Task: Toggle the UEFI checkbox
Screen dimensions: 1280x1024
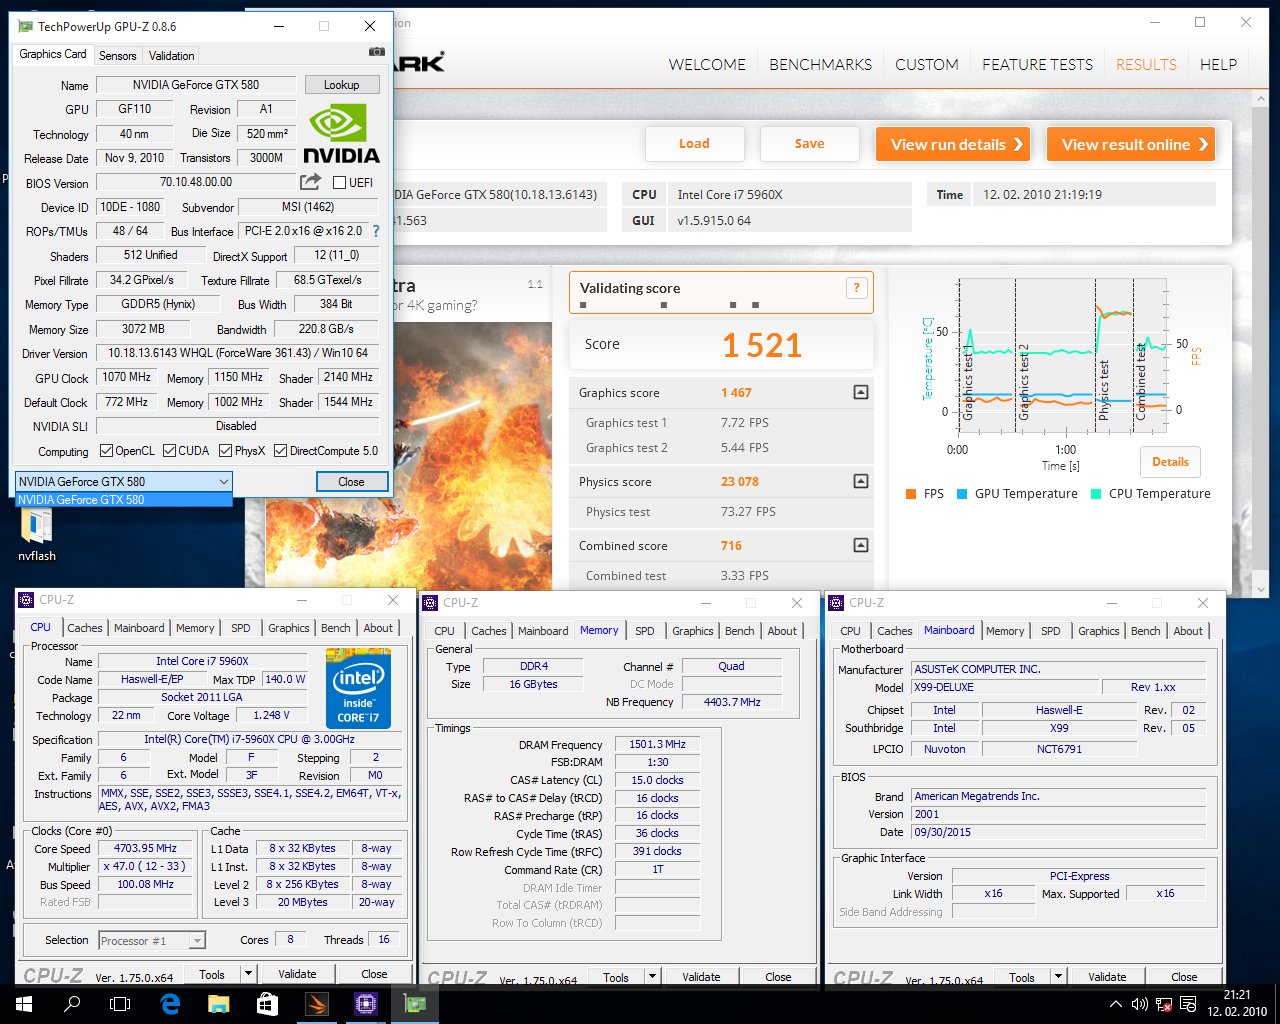Action: point(339,182)
